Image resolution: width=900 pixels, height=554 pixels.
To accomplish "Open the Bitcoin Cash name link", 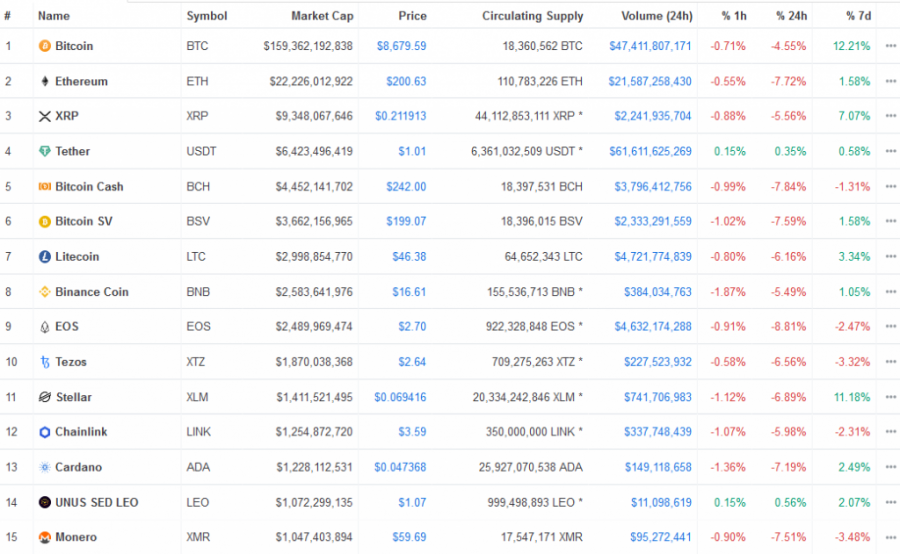I will tap(89, 187).
